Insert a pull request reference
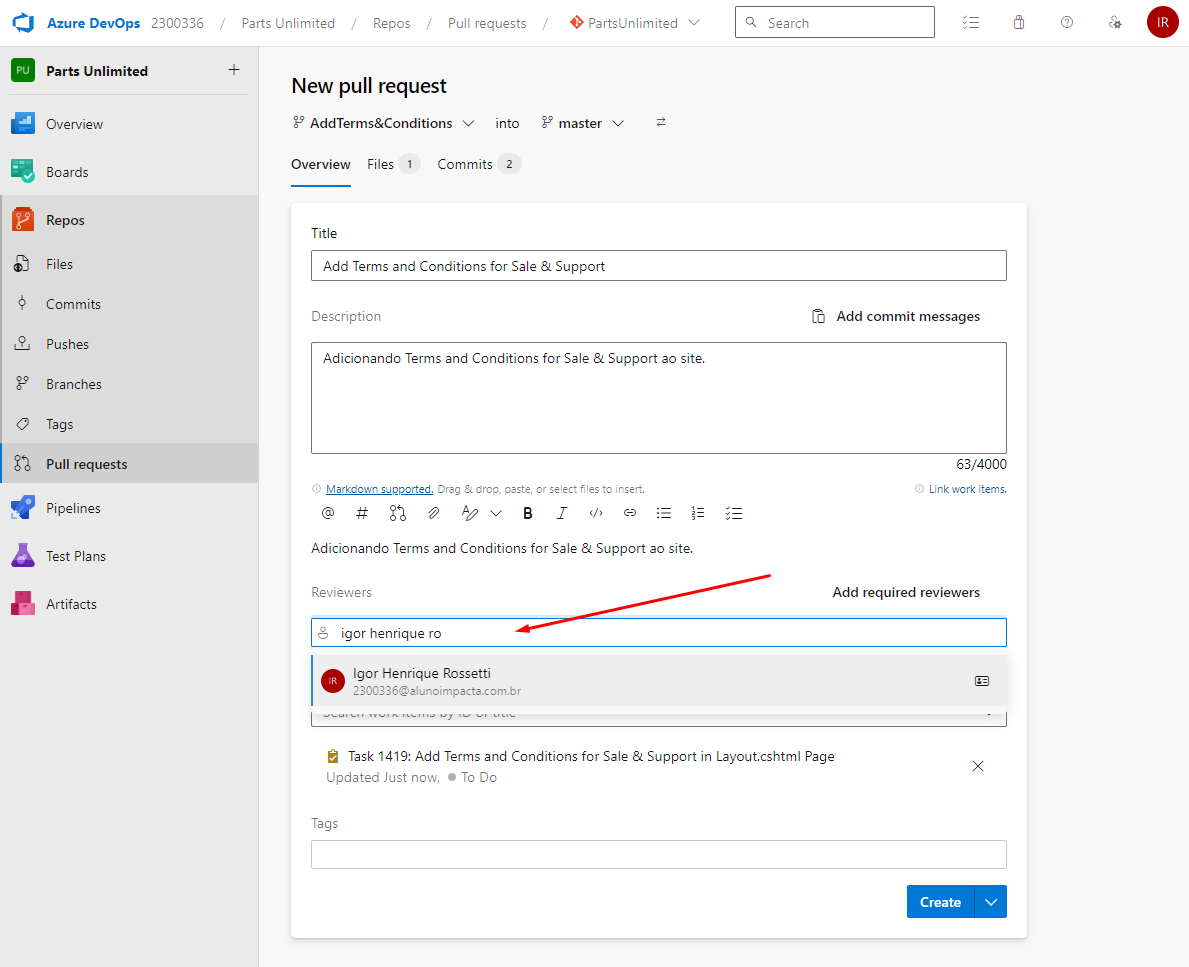The image size is (1189, 967). click(397, 513)
